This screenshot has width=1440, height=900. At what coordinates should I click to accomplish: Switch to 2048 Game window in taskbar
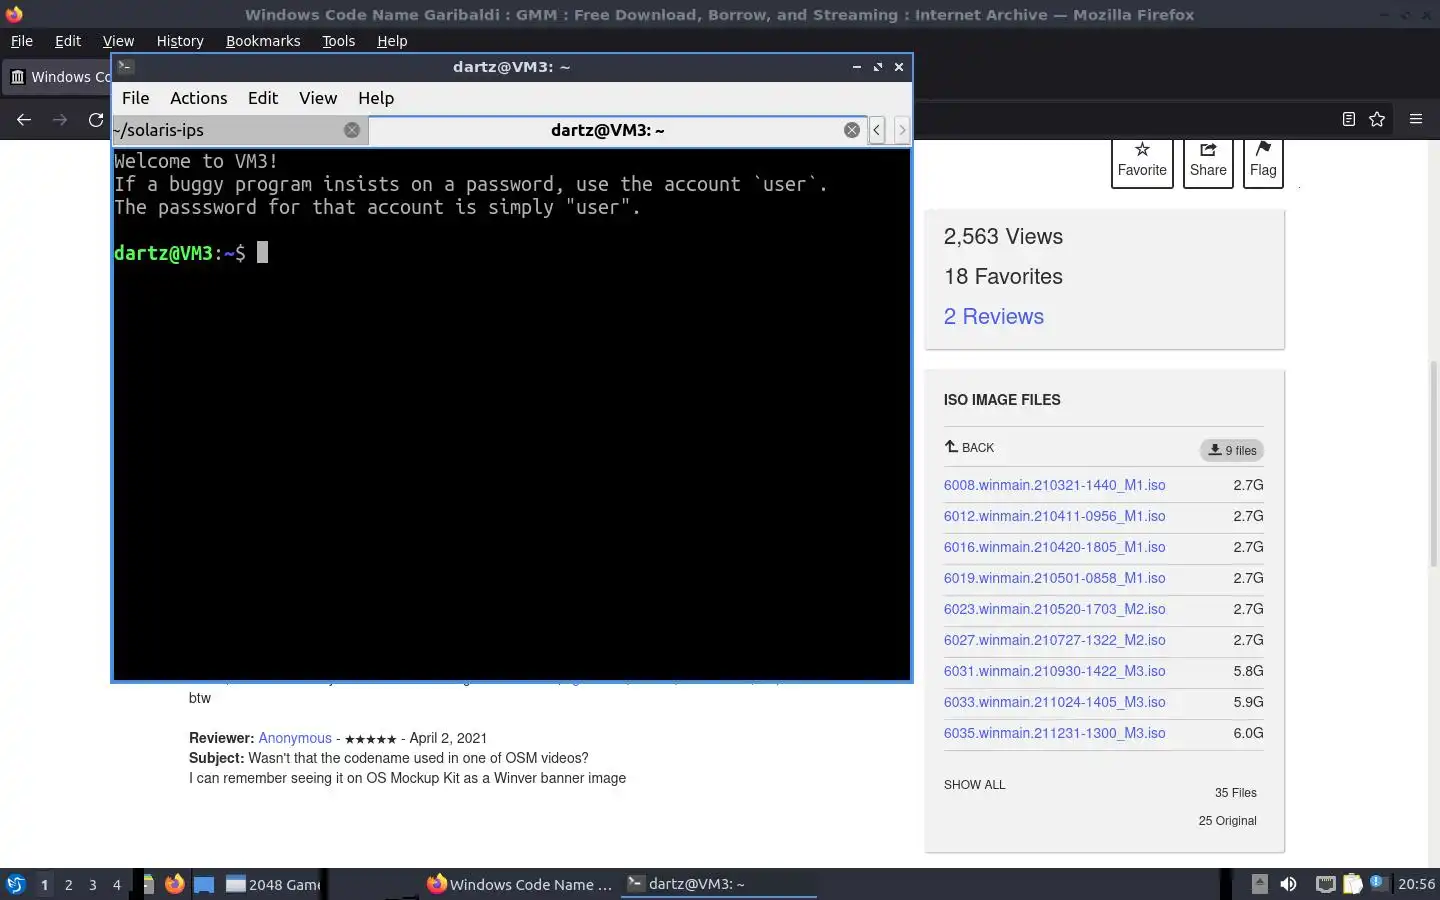(x=272, y=884)
